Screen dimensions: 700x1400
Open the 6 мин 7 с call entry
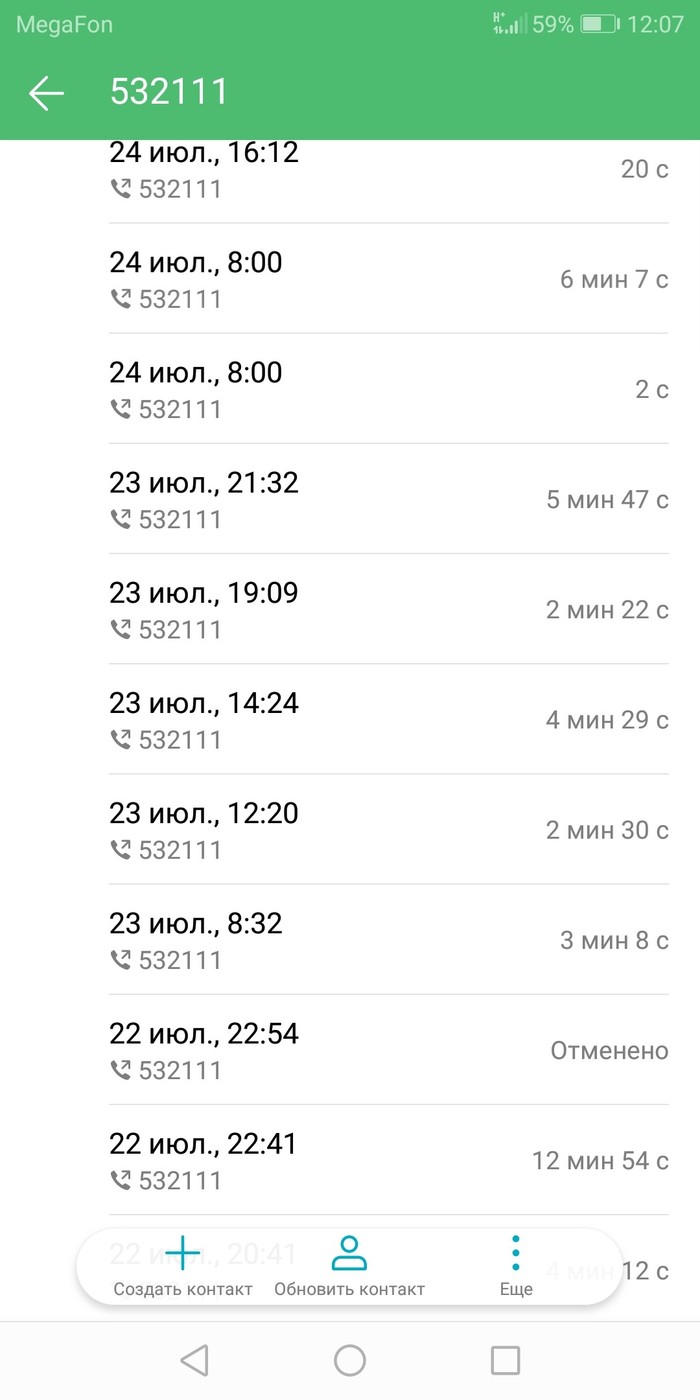click(388, 279)
